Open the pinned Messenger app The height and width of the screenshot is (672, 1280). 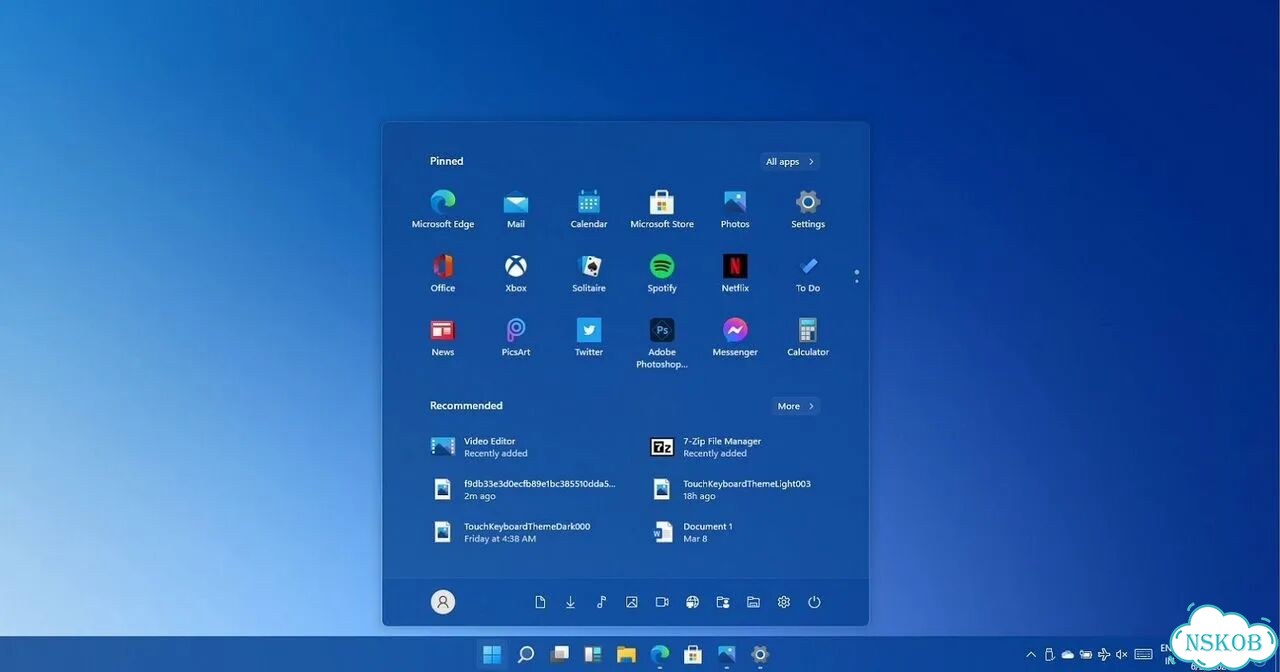click(x=735, y=338)
